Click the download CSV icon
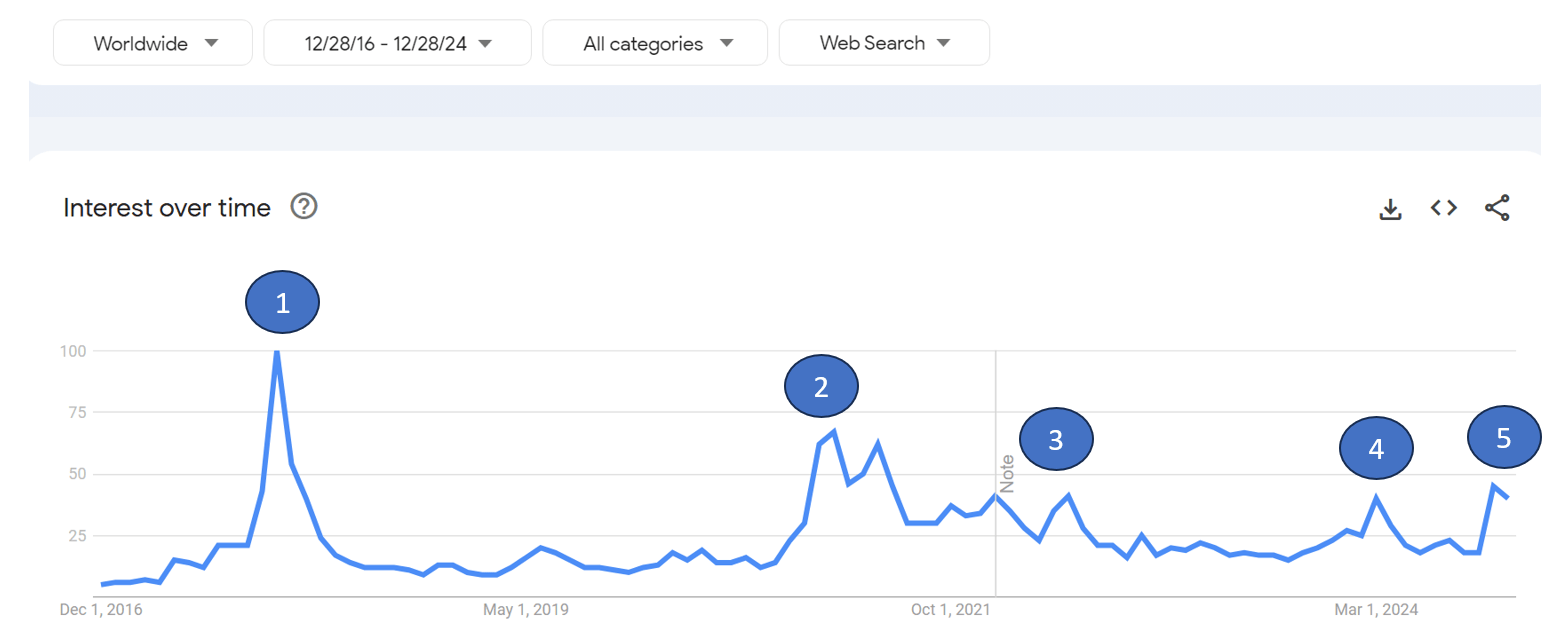1564x643 pixels. coord(1390,208)
